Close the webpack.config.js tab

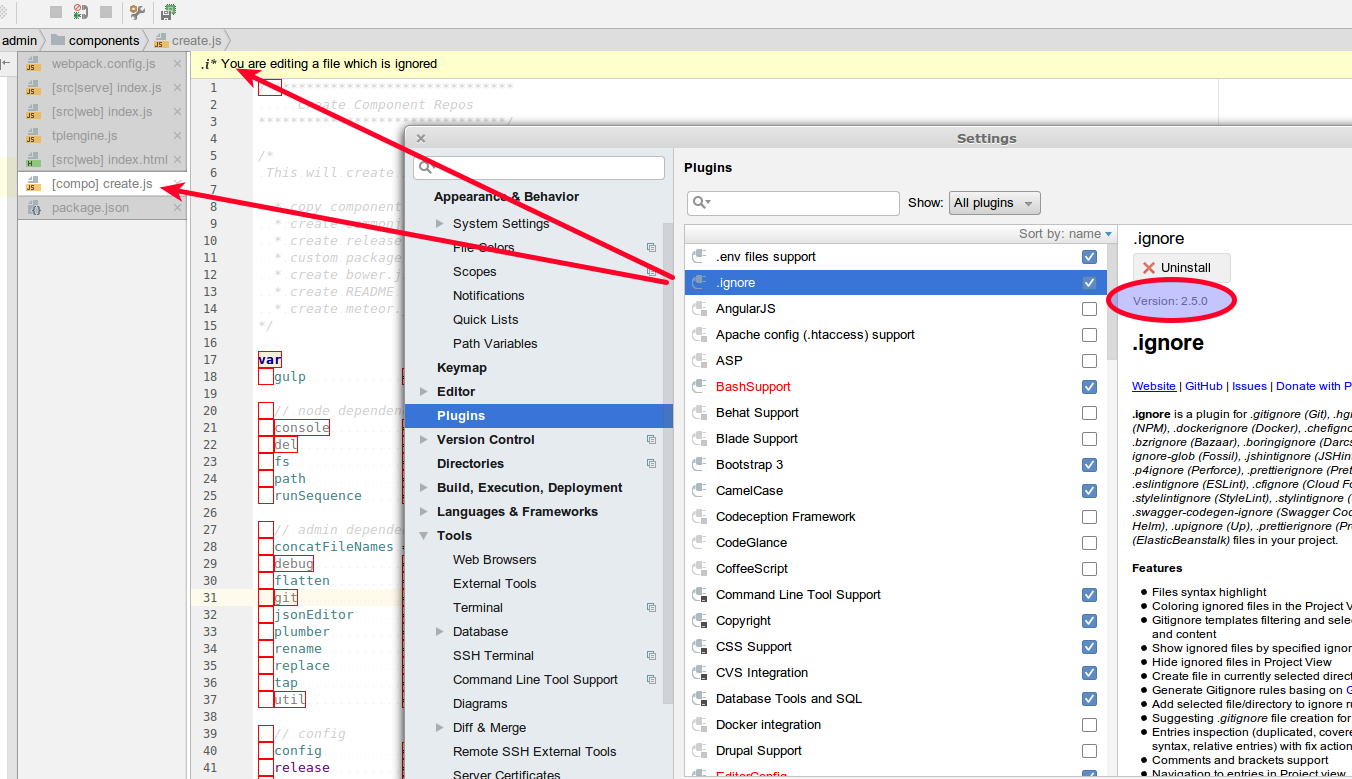(x=177, y=64)
